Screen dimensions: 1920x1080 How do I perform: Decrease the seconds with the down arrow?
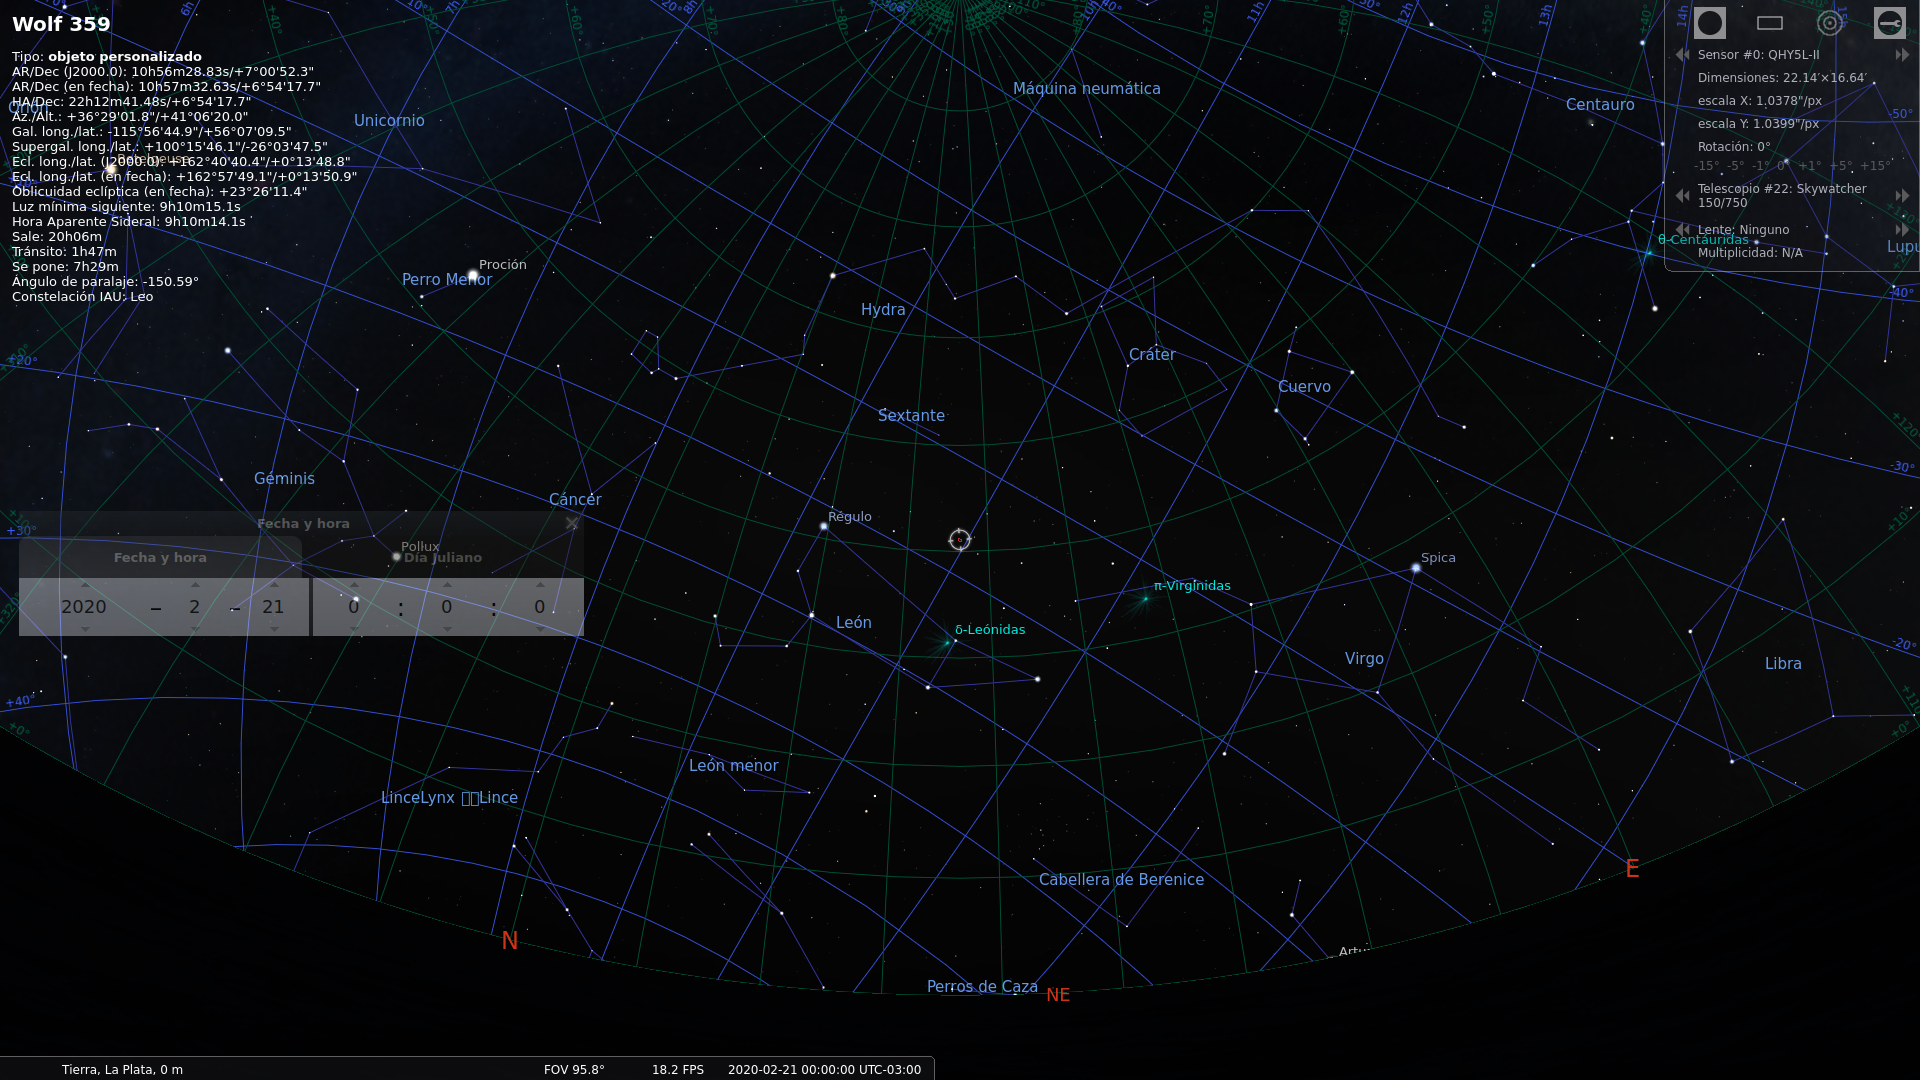click(x=540, y=629)
